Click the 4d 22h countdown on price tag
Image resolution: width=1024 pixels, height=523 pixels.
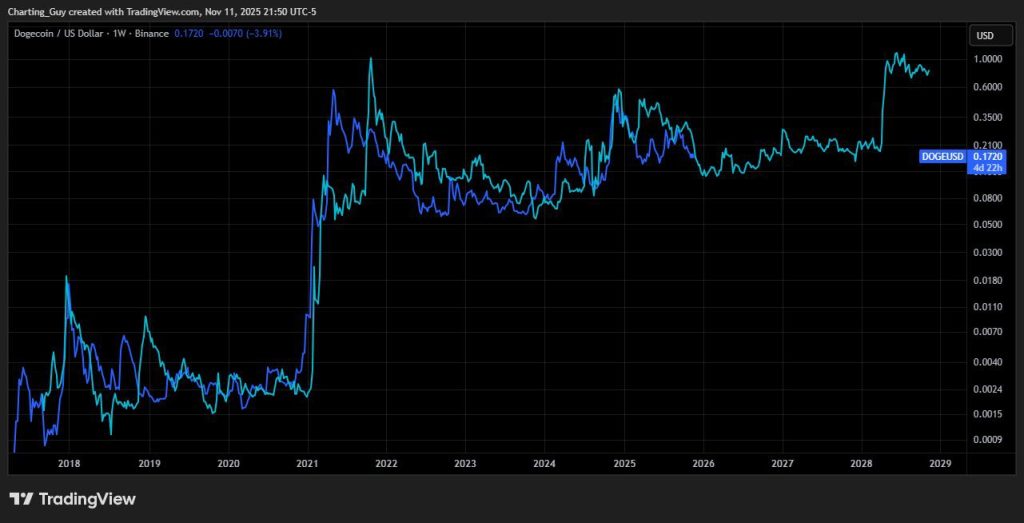tap(986, 168)
